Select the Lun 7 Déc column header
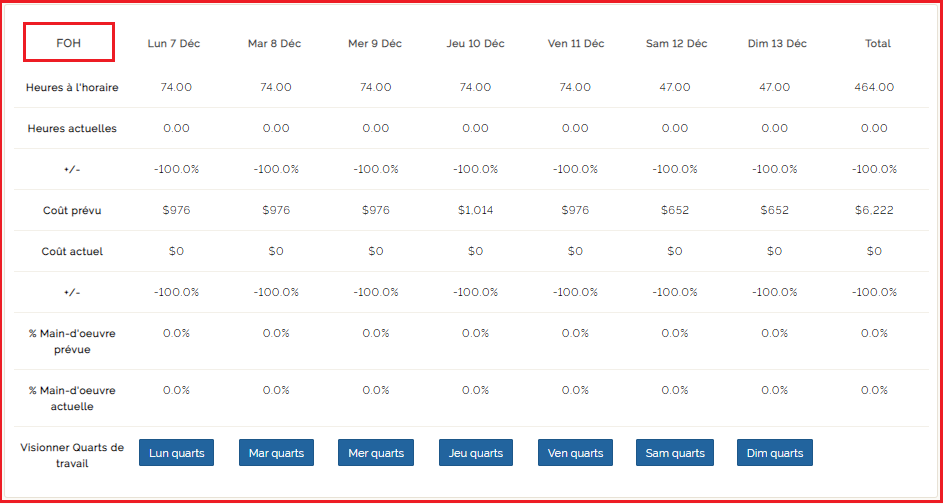Viewport: 943px width, 504px height. pyautogui.click(x=174, y=44)
